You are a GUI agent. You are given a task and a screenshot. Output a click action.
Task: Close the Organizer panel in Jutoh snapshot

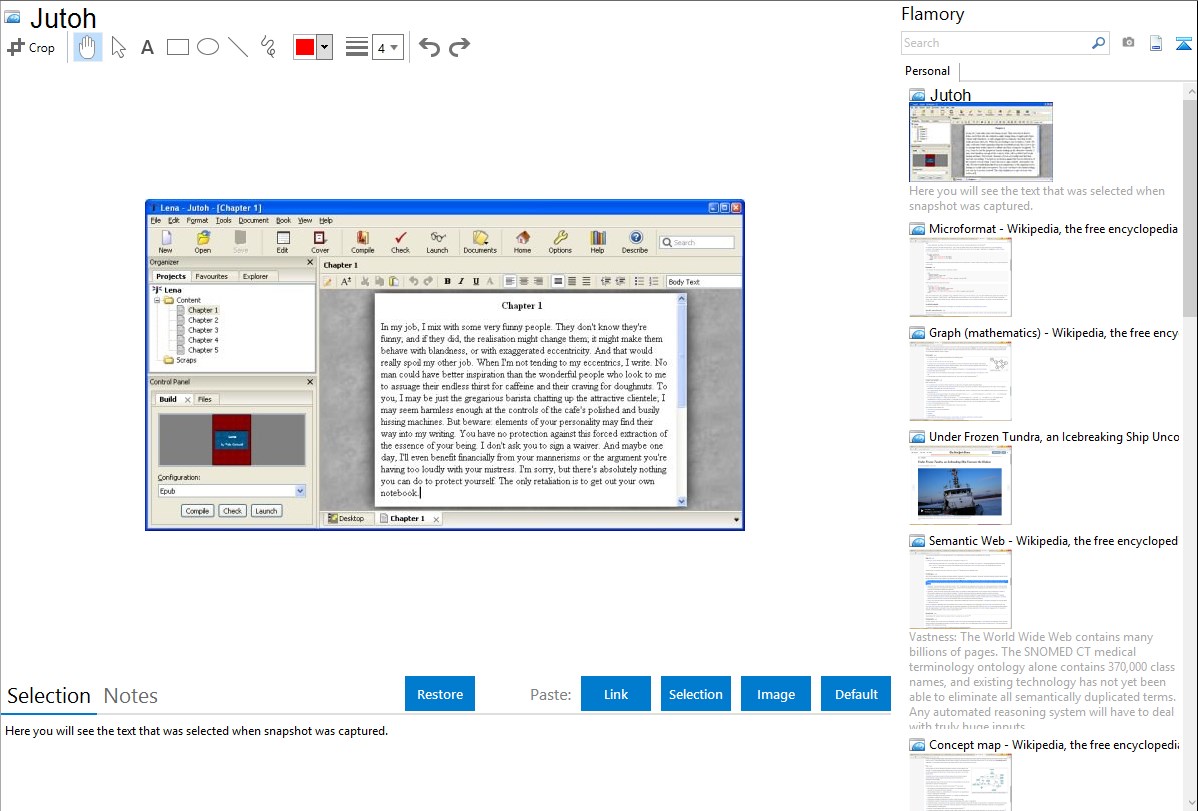tap(310, 262)
